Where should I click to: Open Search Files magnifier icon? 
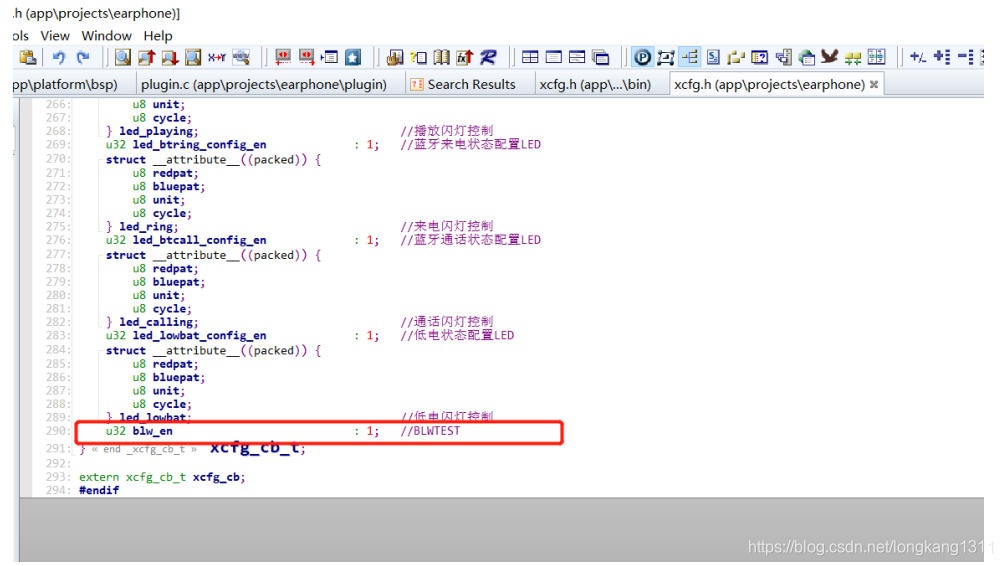click(x=193, y=58)
